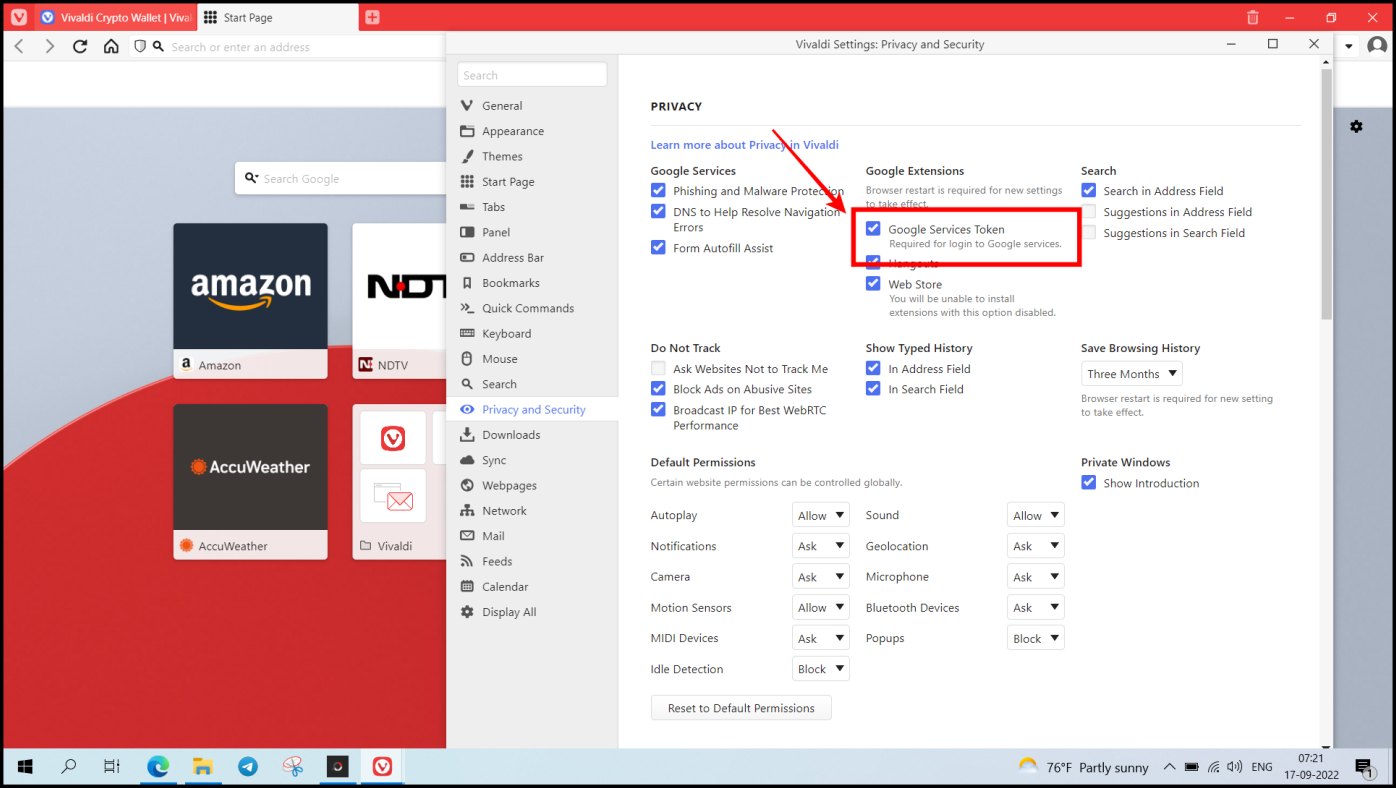This screenshot has height=788, width=1396.
Task: Open the Sound permission dropdown
Action: pyautogui.click(x=1036, y=515)
